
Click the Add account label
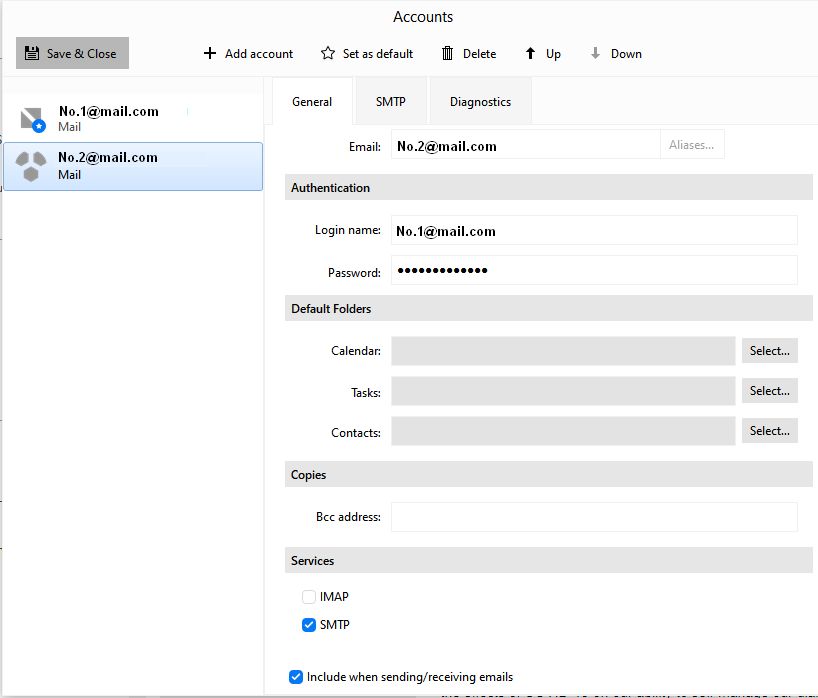[259, 54]
